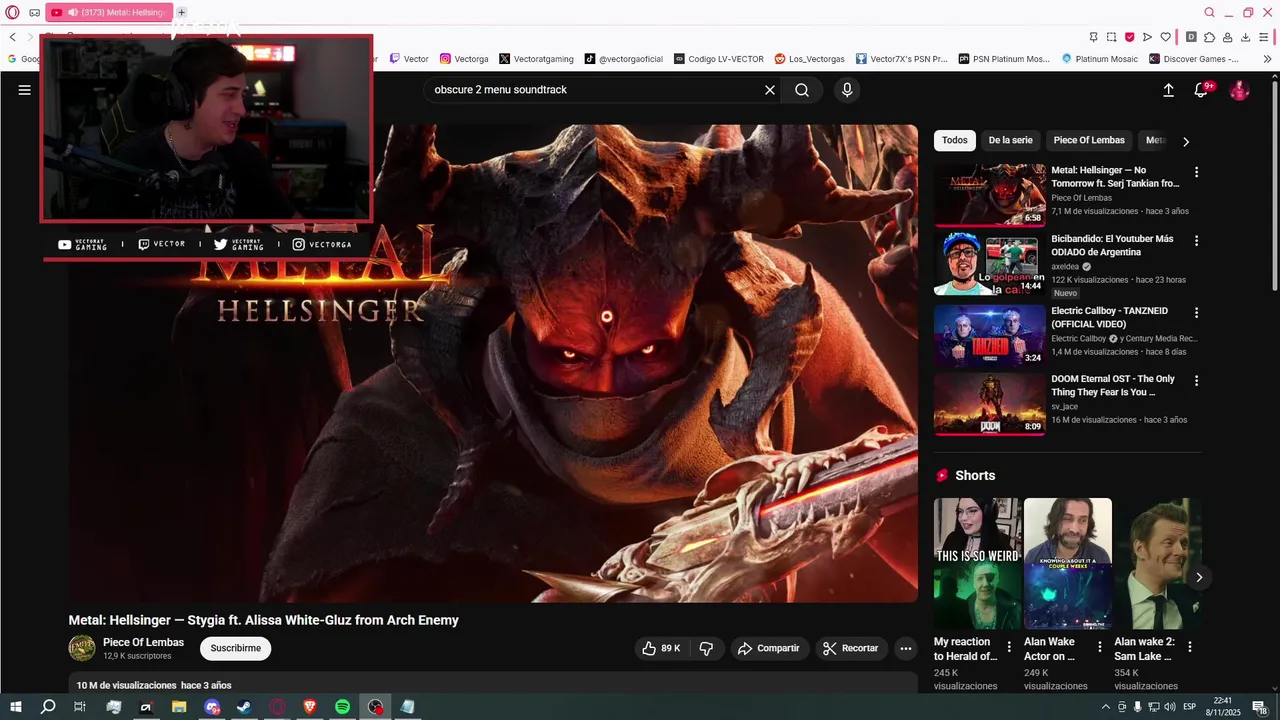Click the main video player frame

[x=493, y=363]
